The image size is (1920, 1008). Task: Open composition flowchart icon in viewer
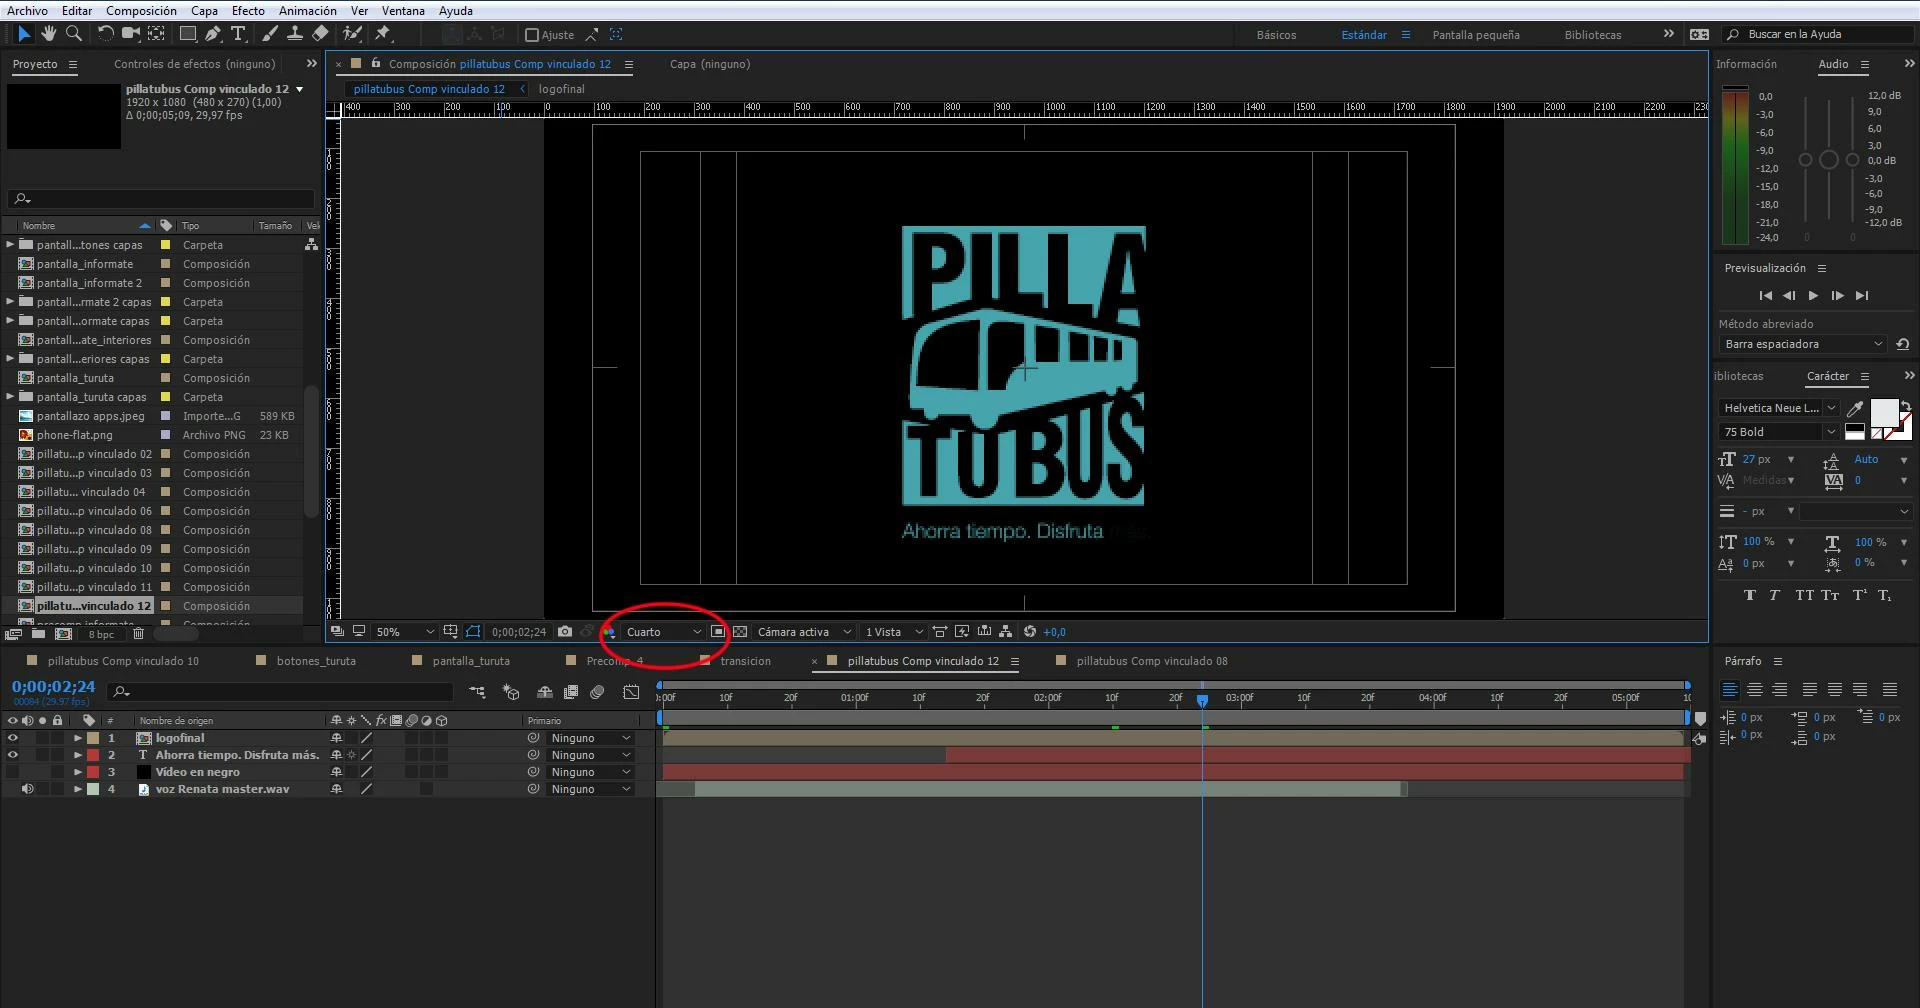click(x=1006, y=632)
